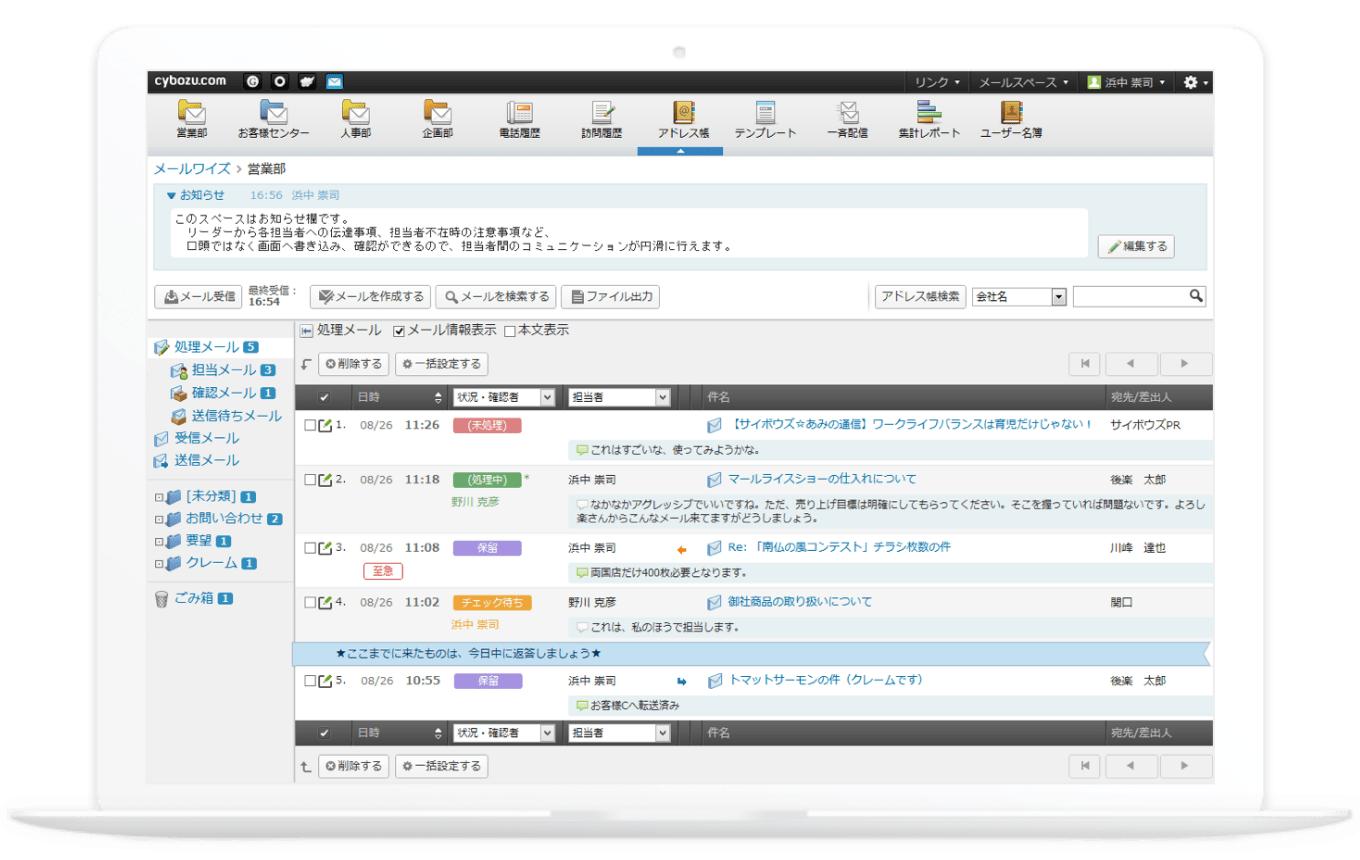Open the ごみ箱 trash folder
The width and height of the screenshot is (1360, 860).
[194, 599]
